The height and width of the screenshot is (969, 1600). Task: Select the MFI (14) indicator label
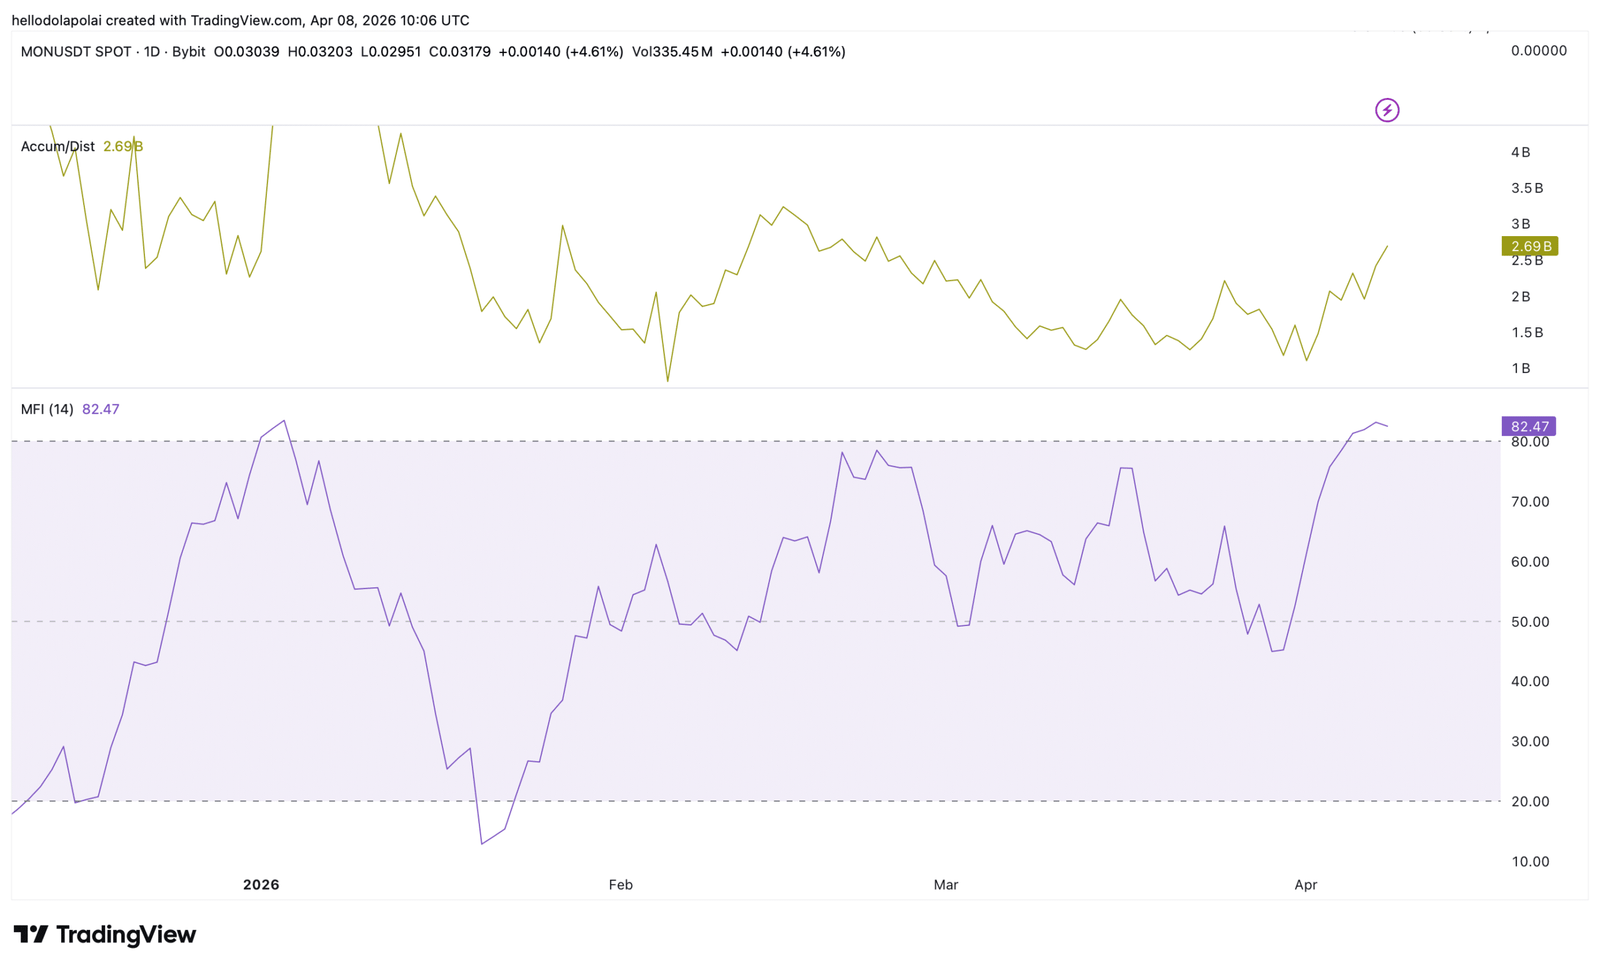coord(47,410)
